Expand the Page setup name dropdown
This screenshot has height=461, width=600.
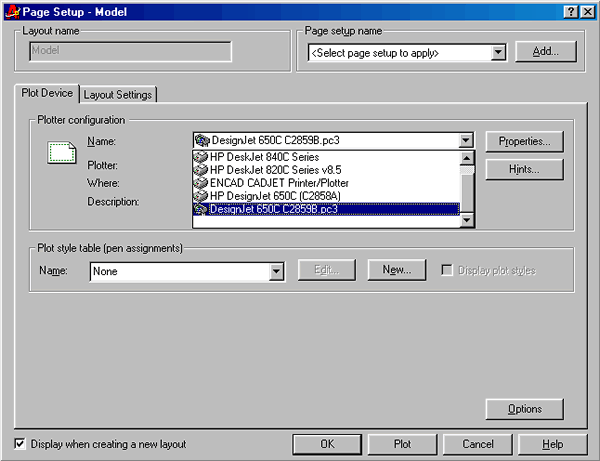[x=499, y=52]
